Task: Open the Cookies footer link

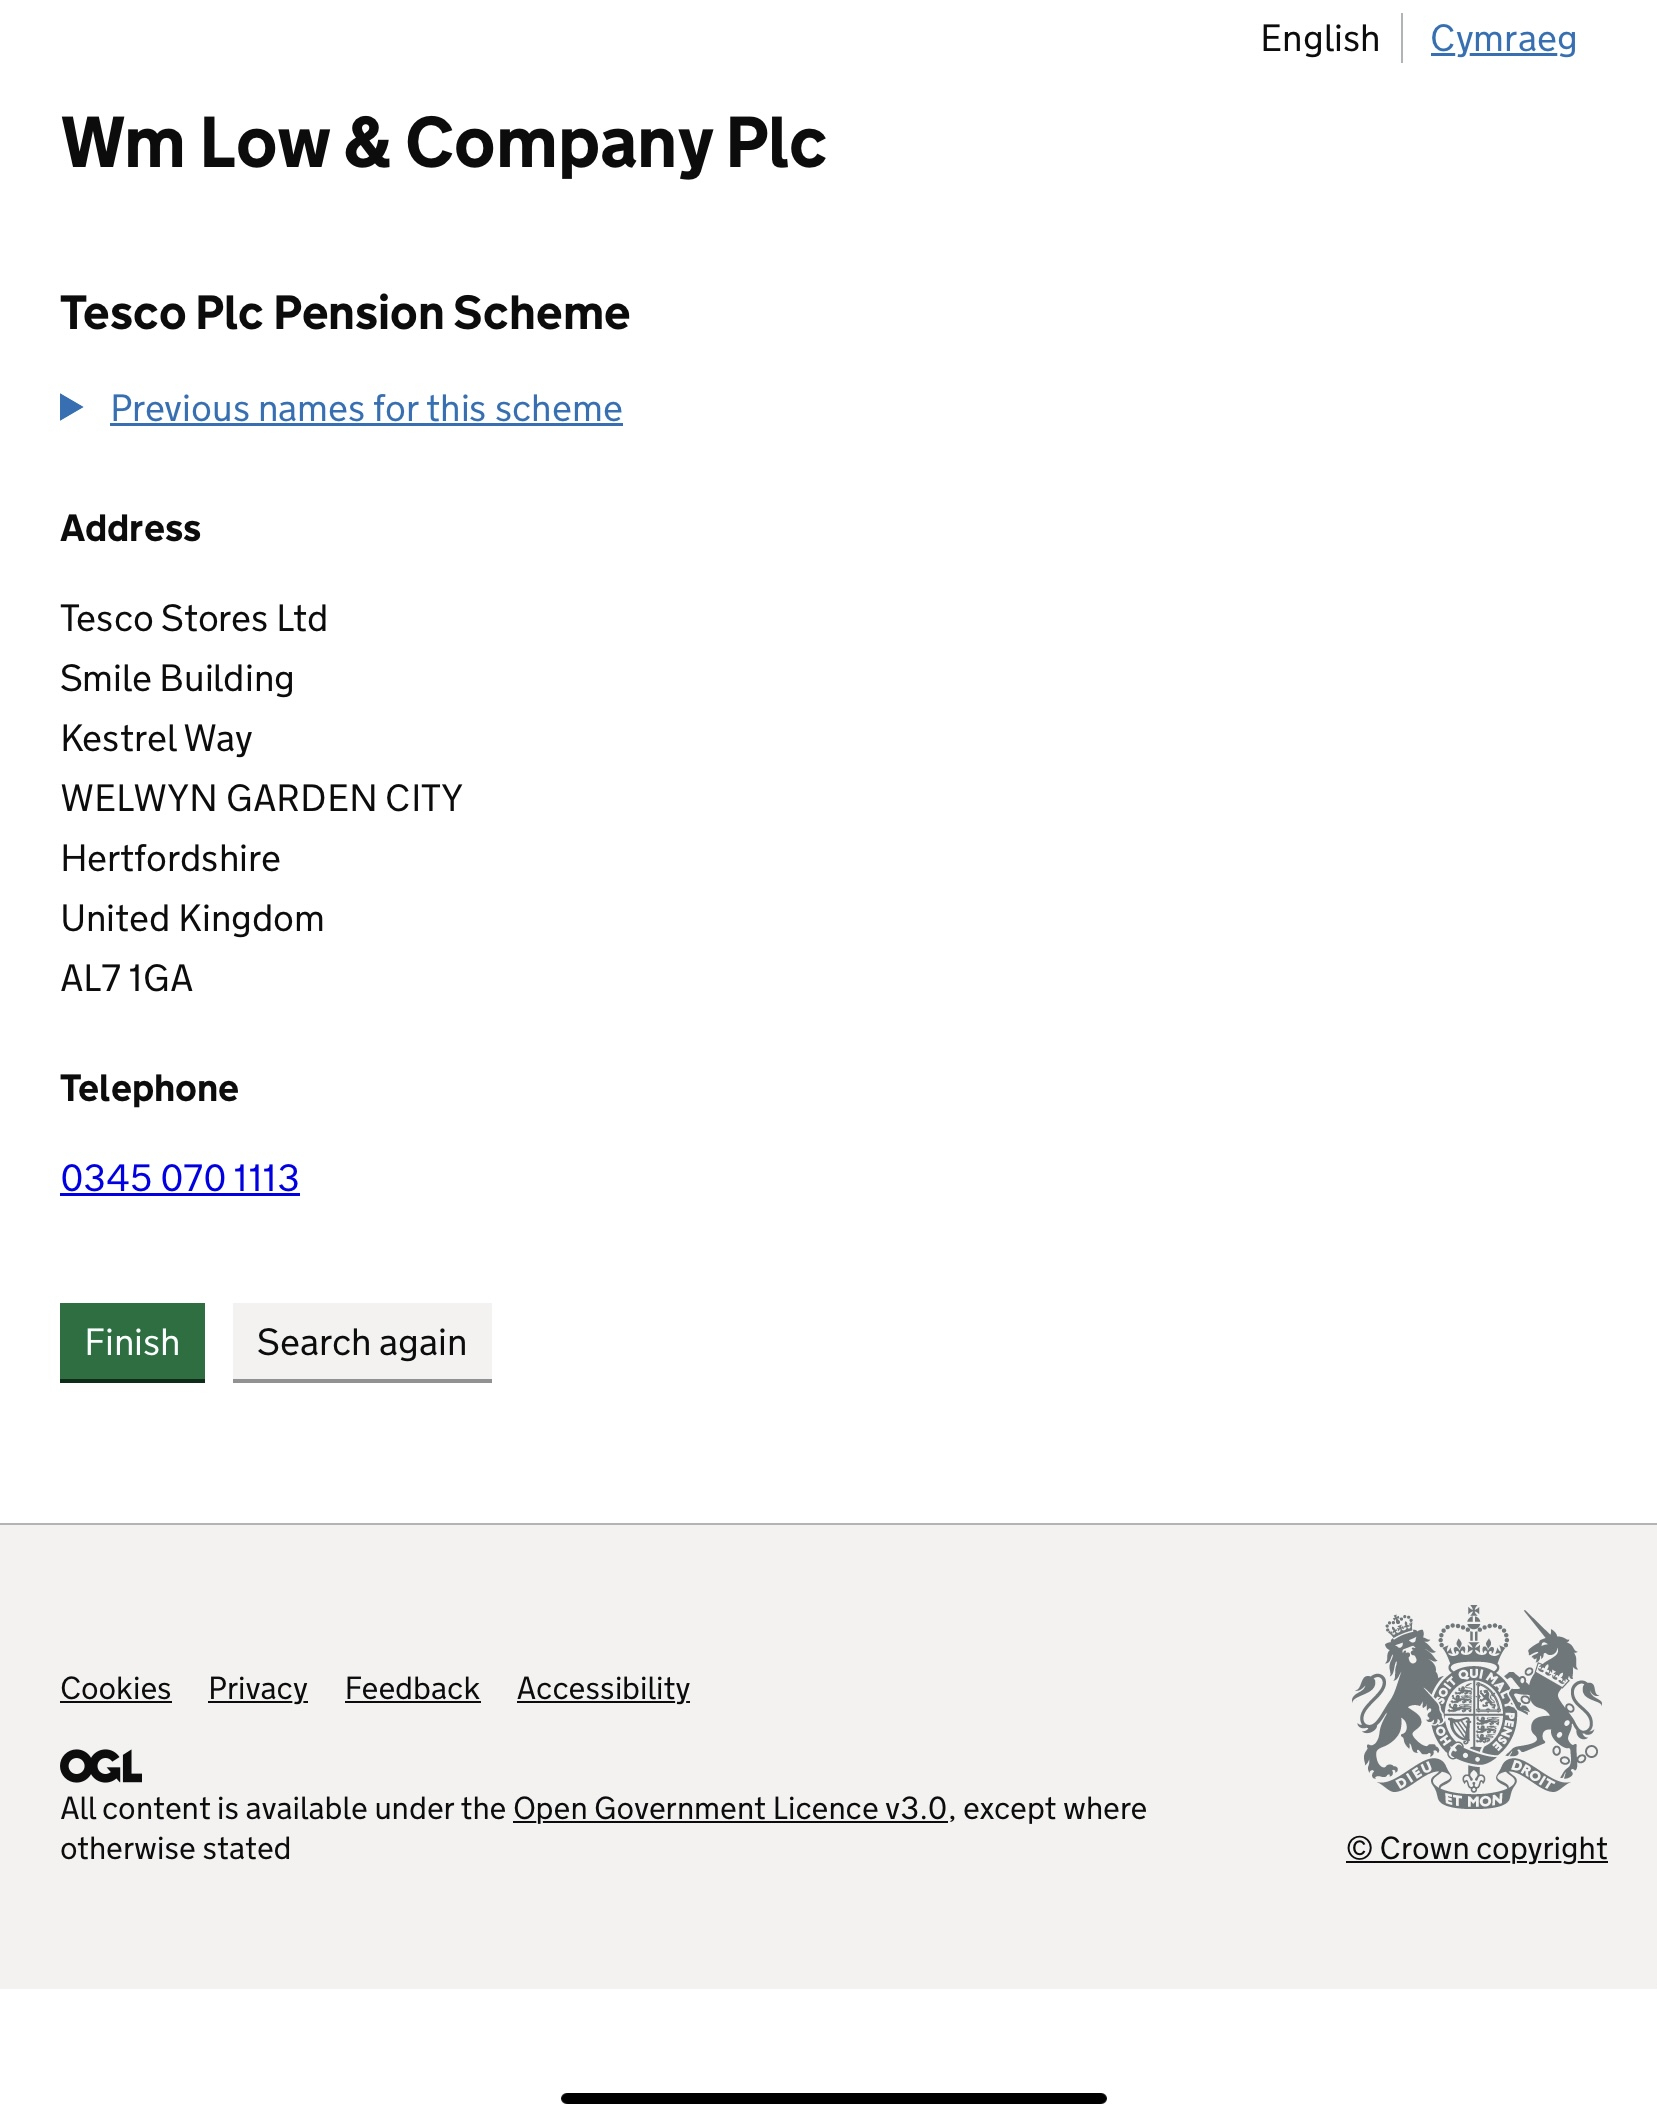Action: pos(116,1688)
